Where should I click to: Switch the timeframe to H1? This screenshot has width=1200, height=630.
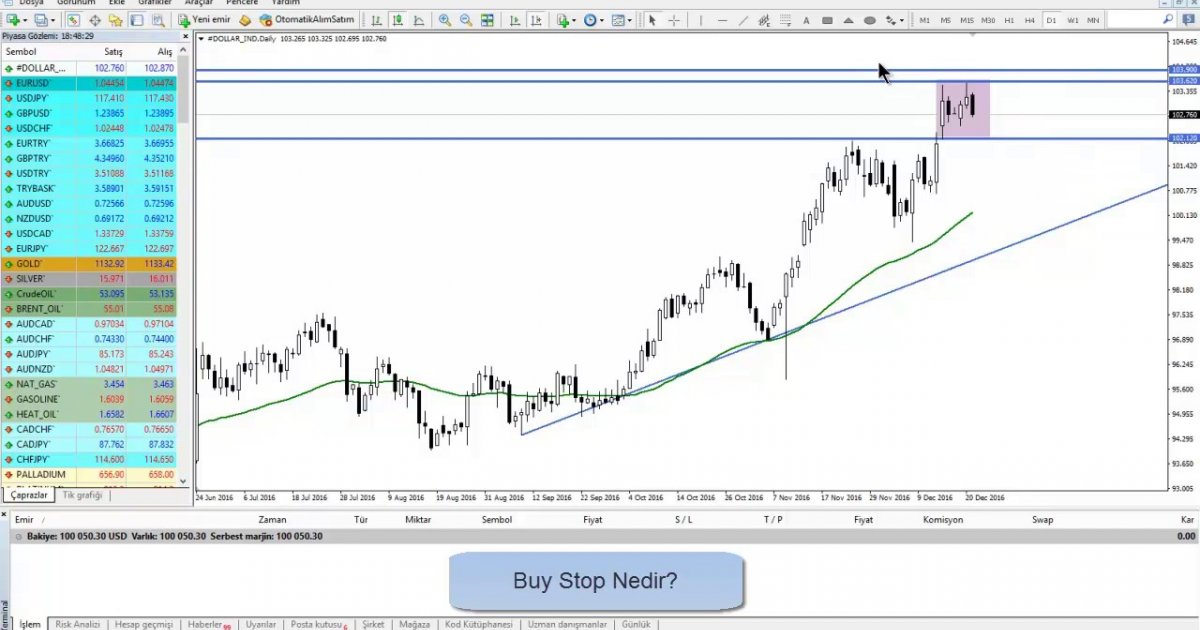point(1010,20)
